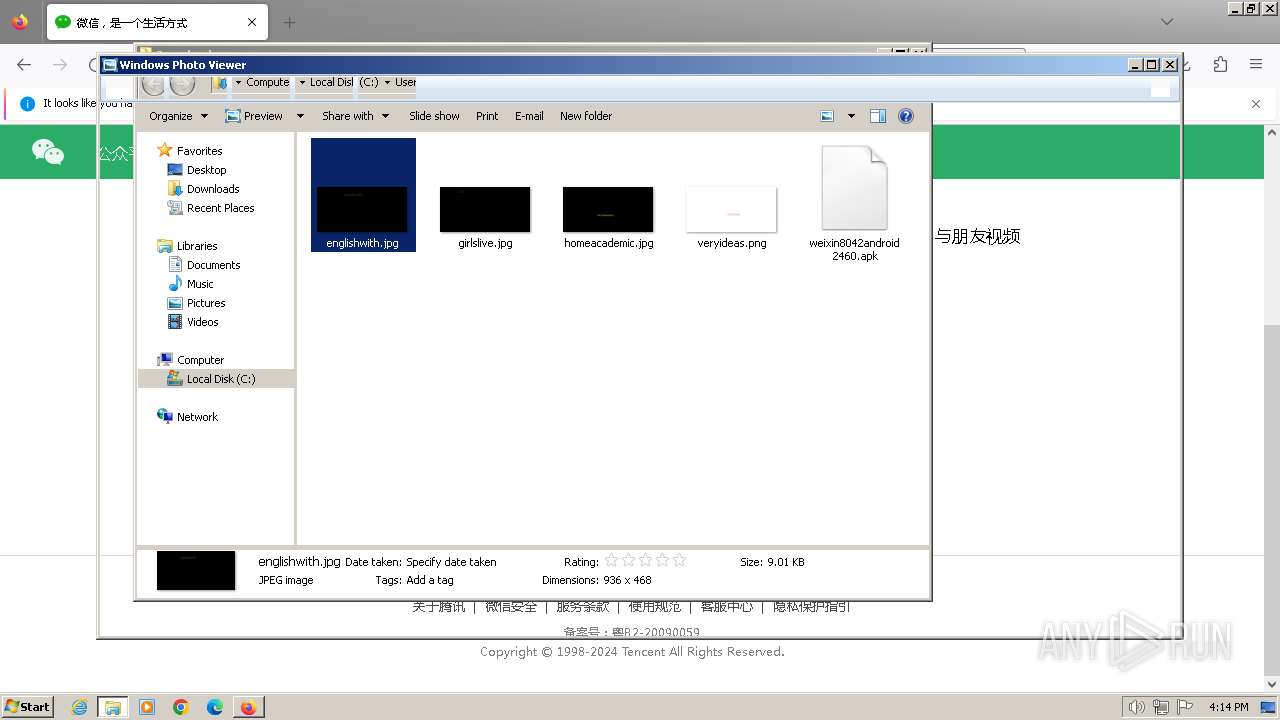Click the details pane preview thumbnail
The height and width of the screenshot is (720, 1280).
(x=196, y=570)
